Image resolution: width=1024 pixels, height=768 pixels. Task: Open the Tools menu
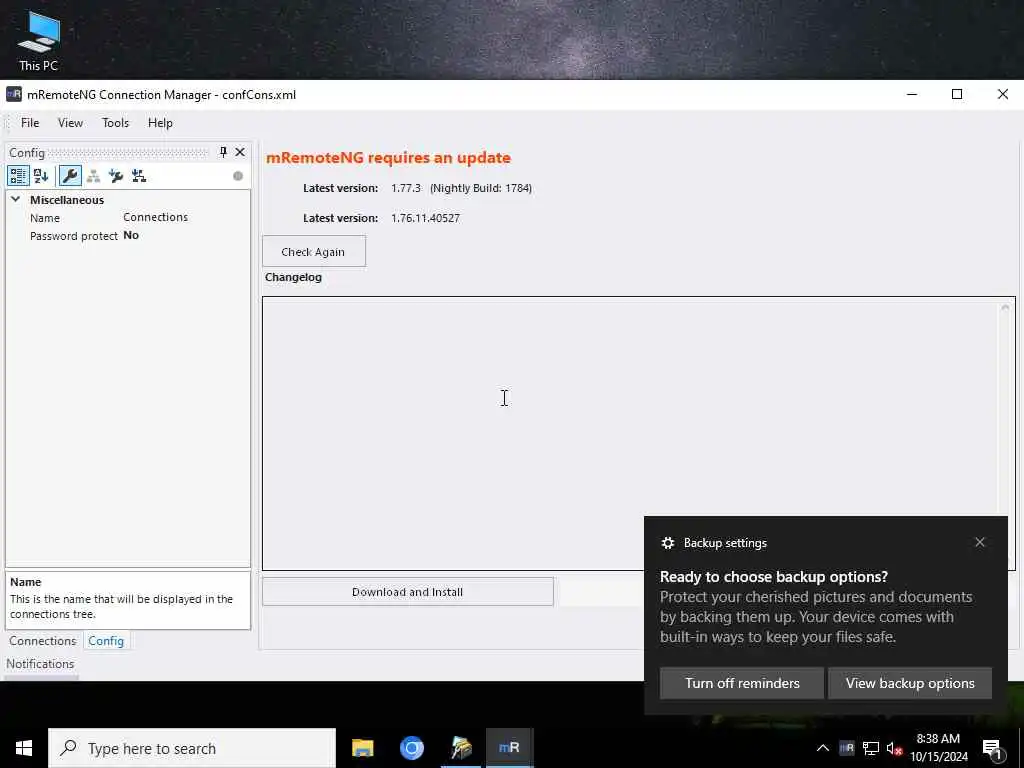point(116,123)
